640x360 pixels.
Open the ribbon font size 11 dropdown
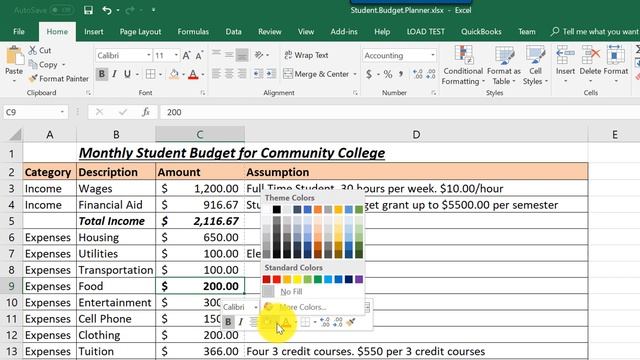[x=176, y=55]
